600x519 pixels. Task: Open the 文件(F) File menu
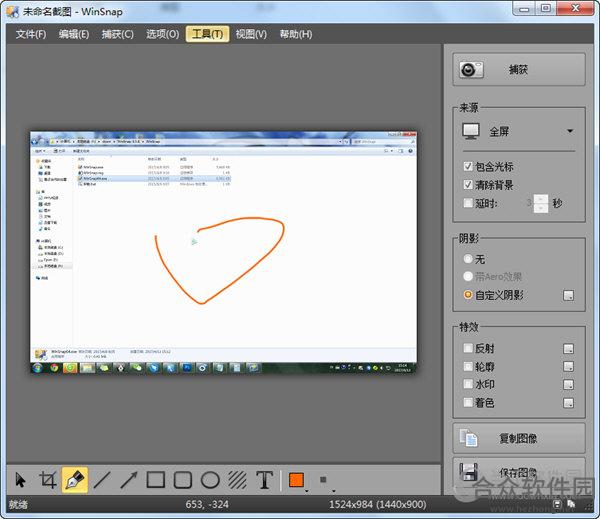point(31,34)
